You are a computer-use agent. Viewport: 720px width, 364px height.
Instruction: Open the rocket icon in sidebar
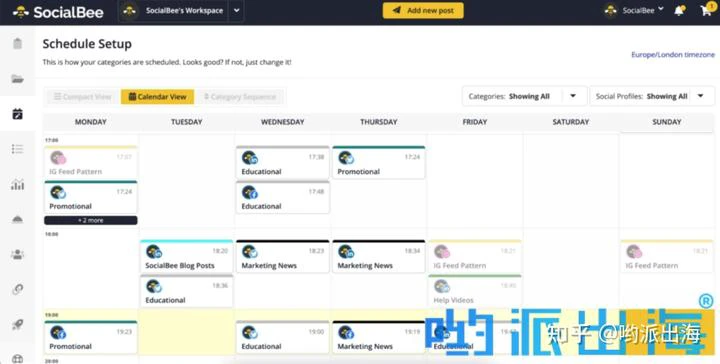coord(17,325)
